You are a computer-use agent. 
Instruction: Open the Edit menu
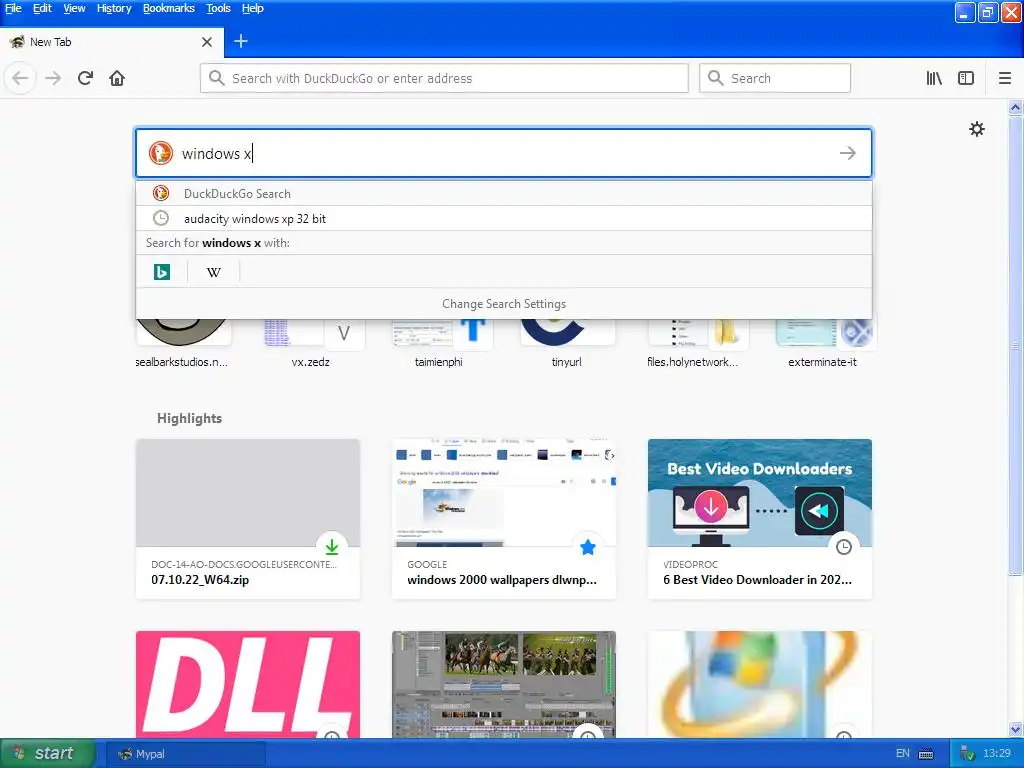[x=42, y=8]
